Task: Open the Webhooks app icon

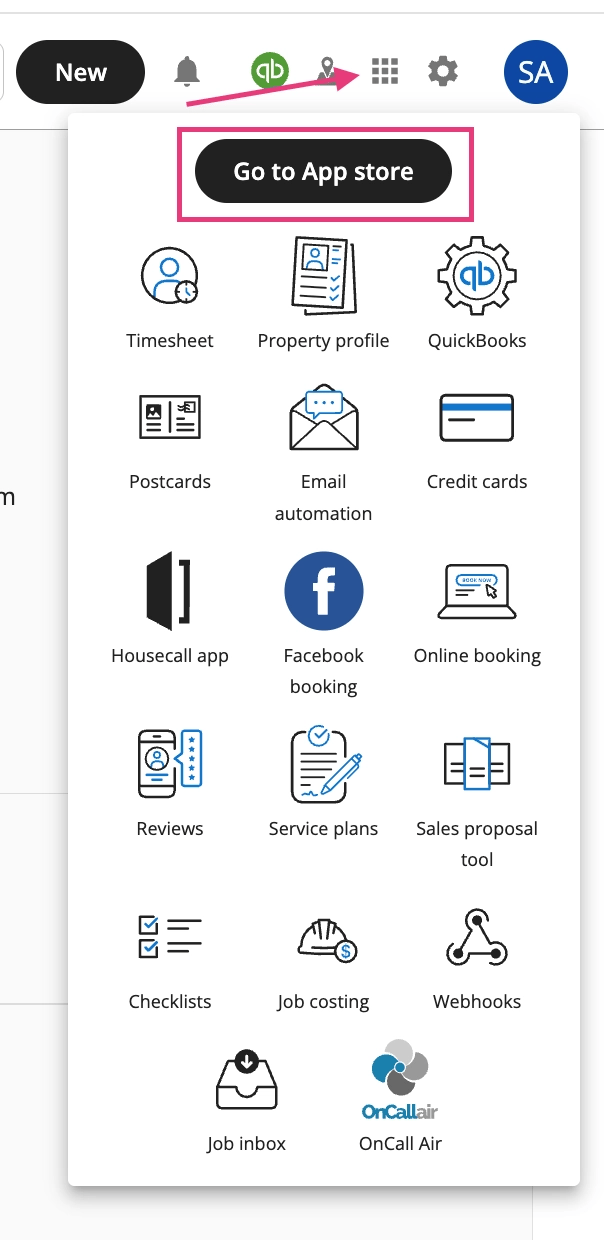Action: (x=477, y=937)
